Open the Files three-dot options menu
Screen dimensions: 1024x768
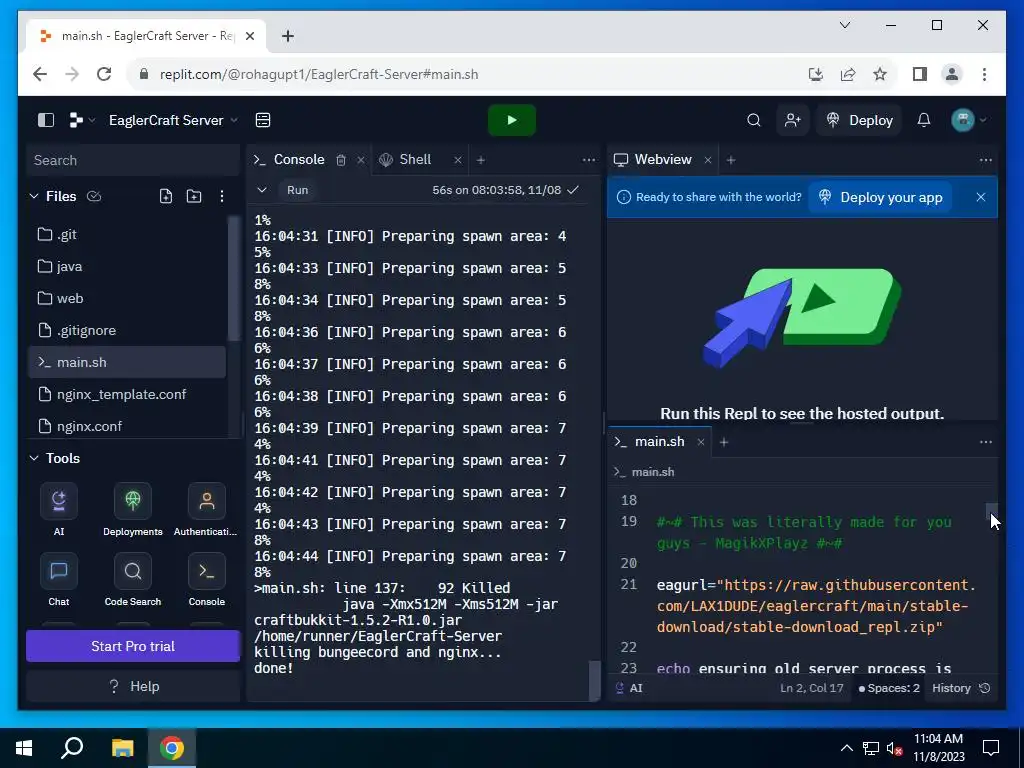222,197
